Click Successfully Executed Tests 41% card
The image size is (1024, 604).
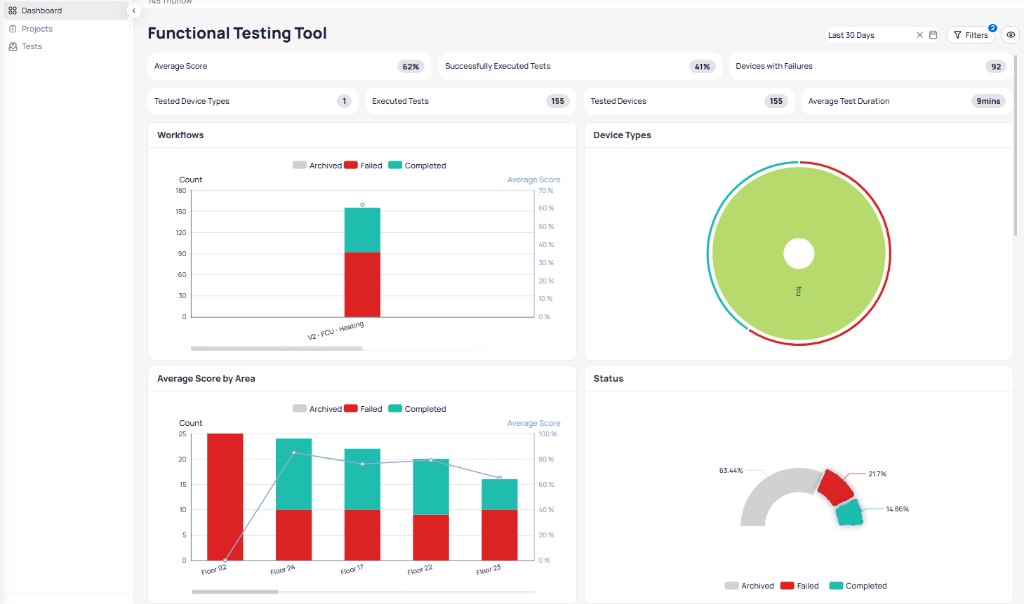[x=580, y=67]
